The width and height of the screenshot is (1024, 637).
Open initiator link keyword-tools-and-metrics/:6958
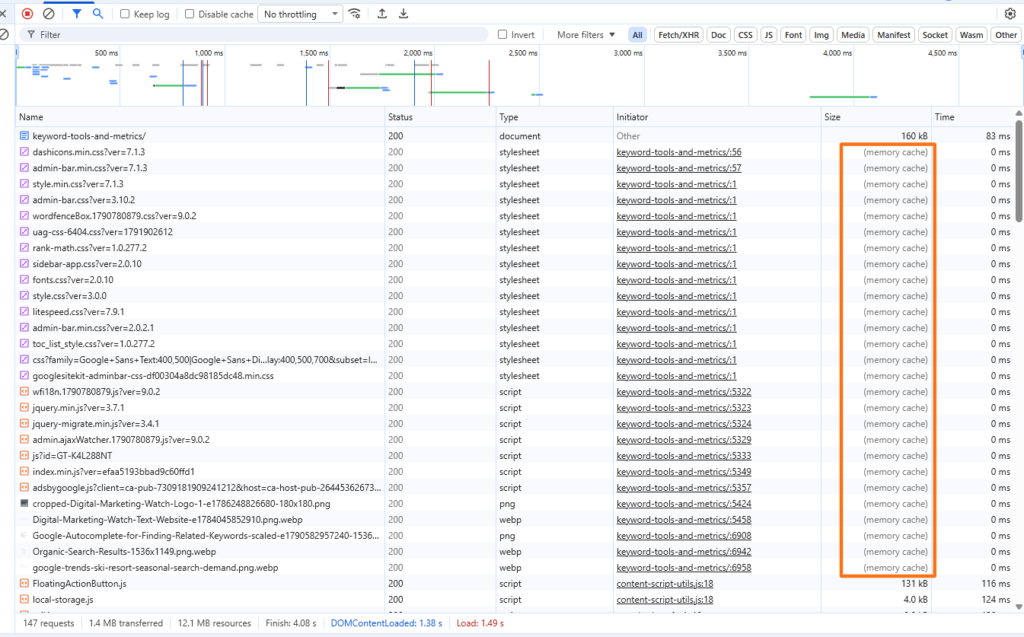pyautogui.click(x=684, y=568)
